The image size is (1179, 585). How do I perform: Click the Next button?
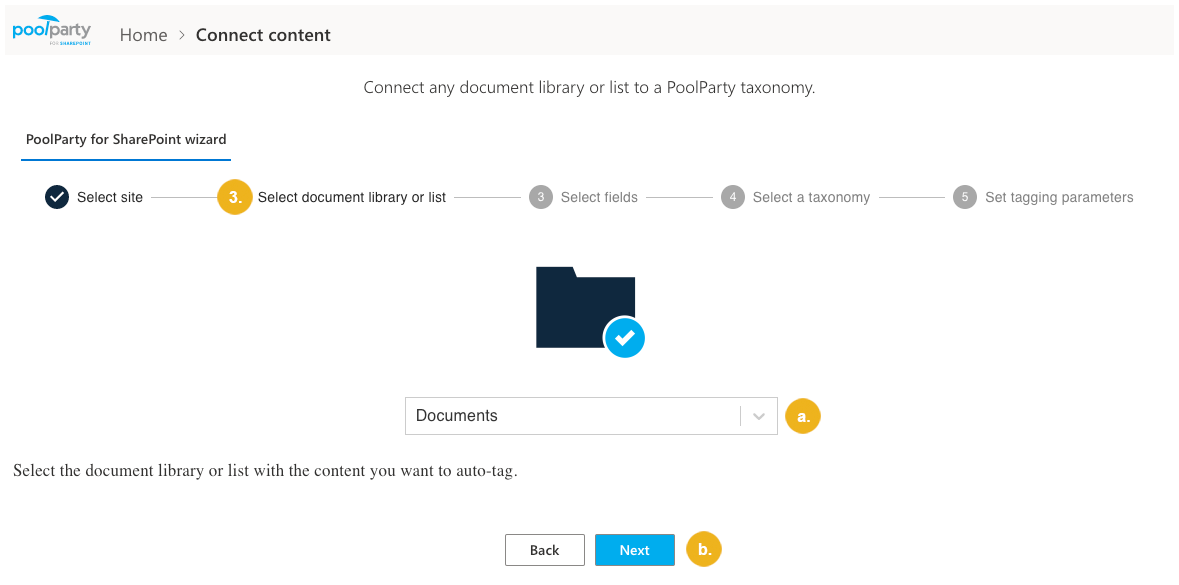634,550
